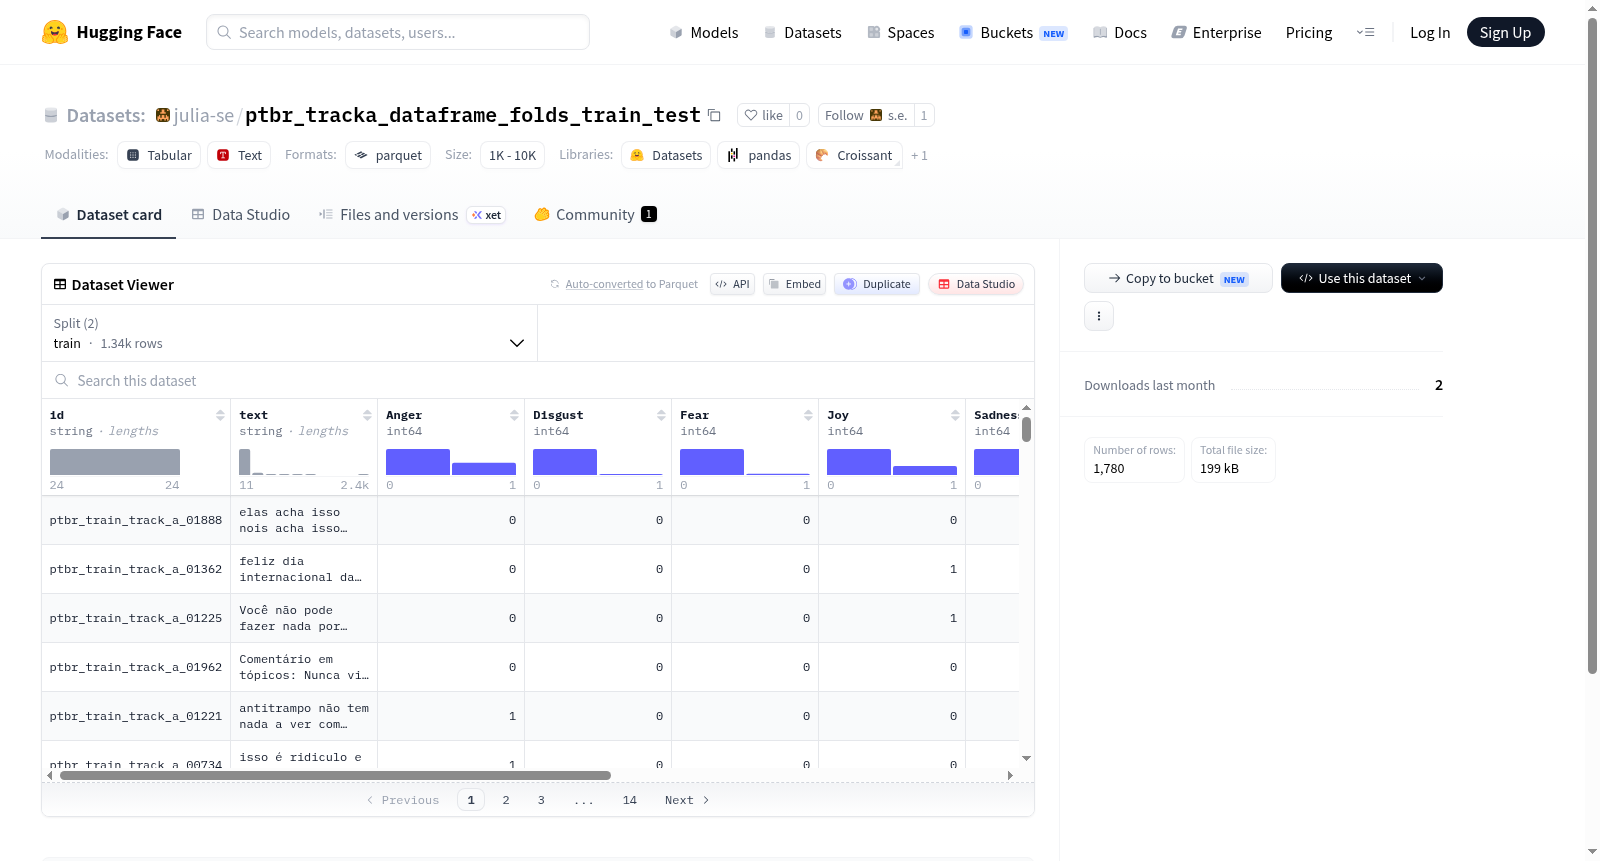Screen dimensions: 1600x861
Task: Click the table vertical scrollbar thumb
Action: pos(1026,429)
